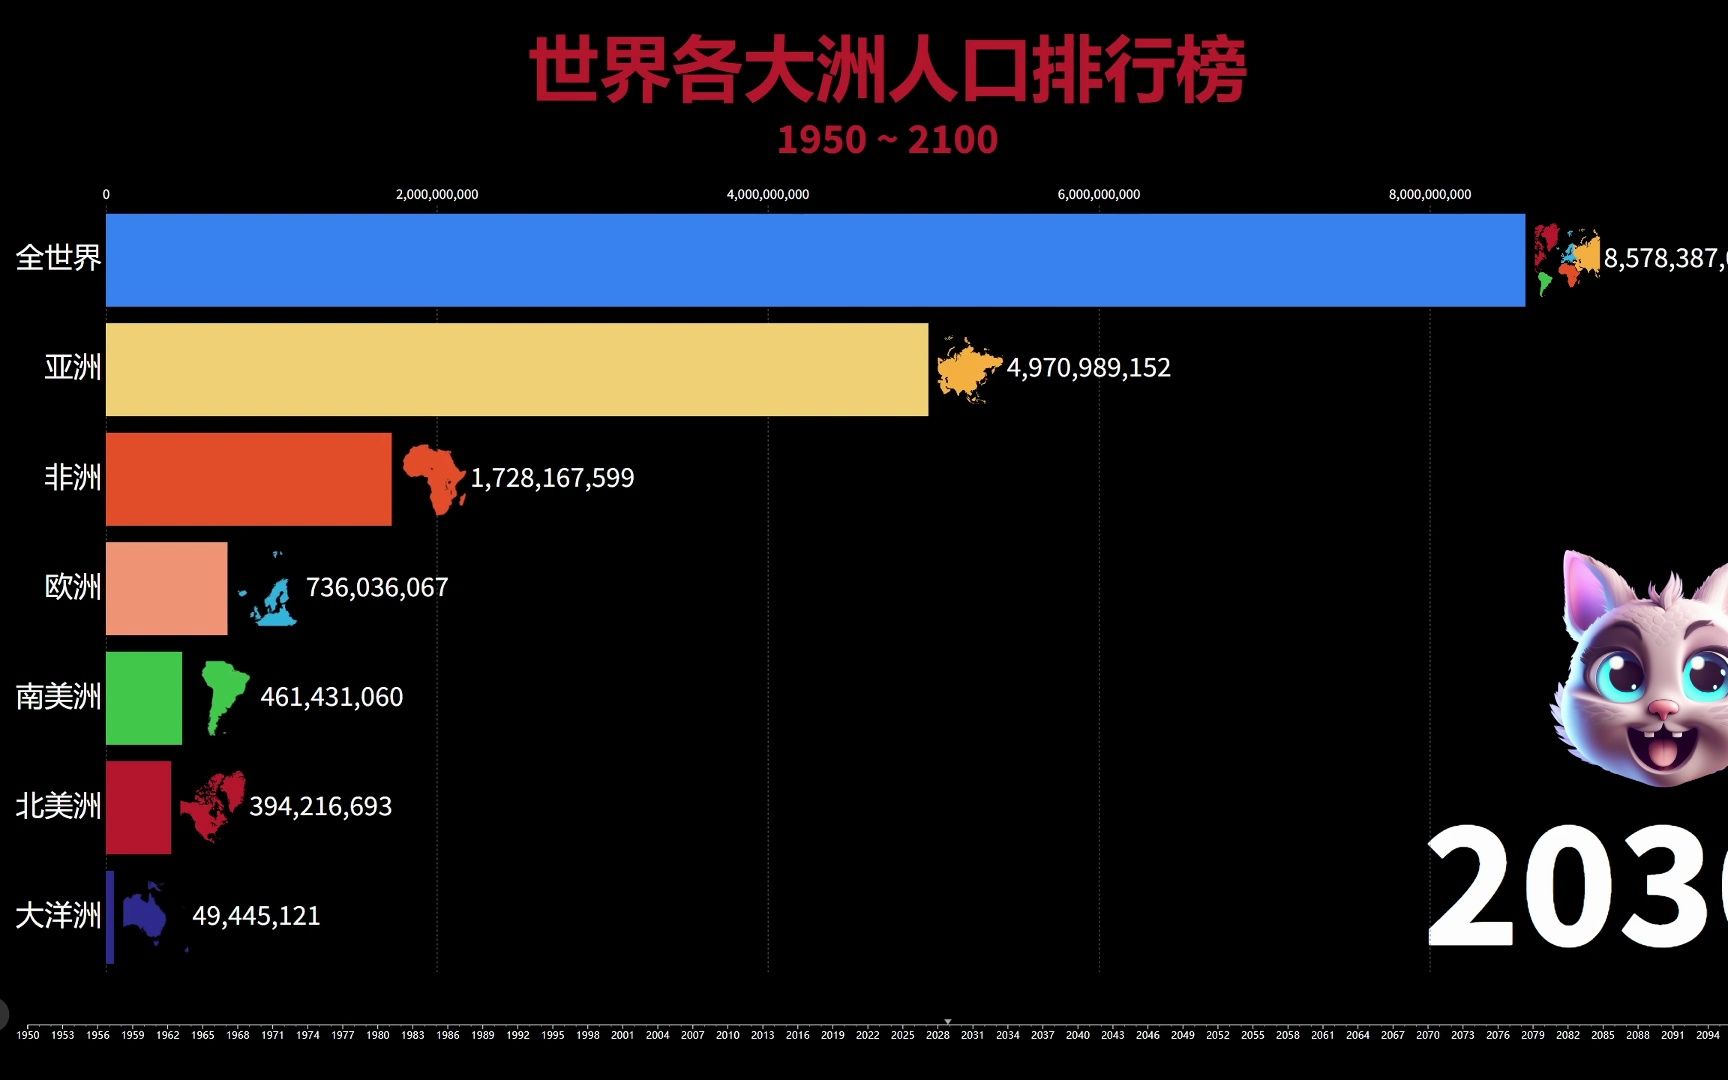Click the 全世界 row label
This screenshot has height=1080, width=1728.
click(58, 258)
